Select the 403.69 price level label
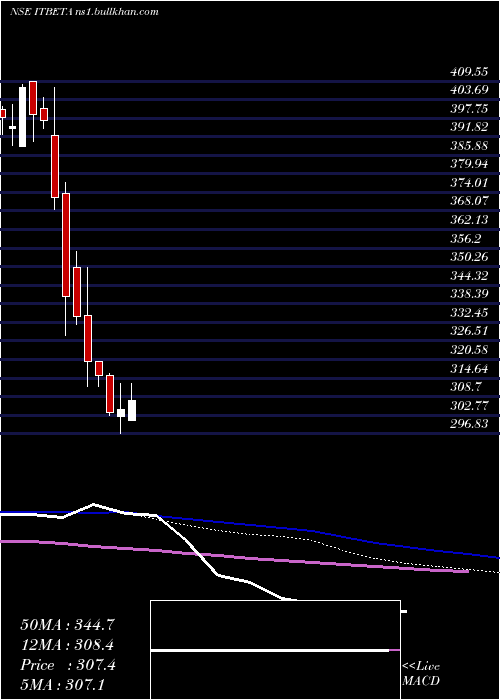500x700 pixels. pos(469,90)
